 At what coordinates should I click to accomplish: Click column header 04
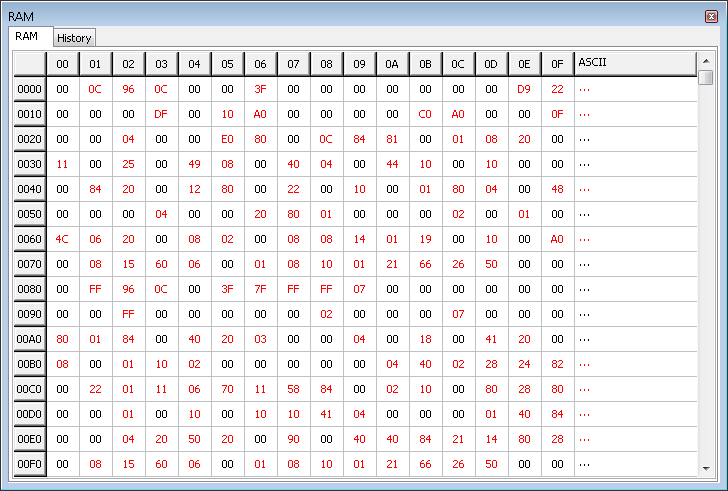coord(195,64)
